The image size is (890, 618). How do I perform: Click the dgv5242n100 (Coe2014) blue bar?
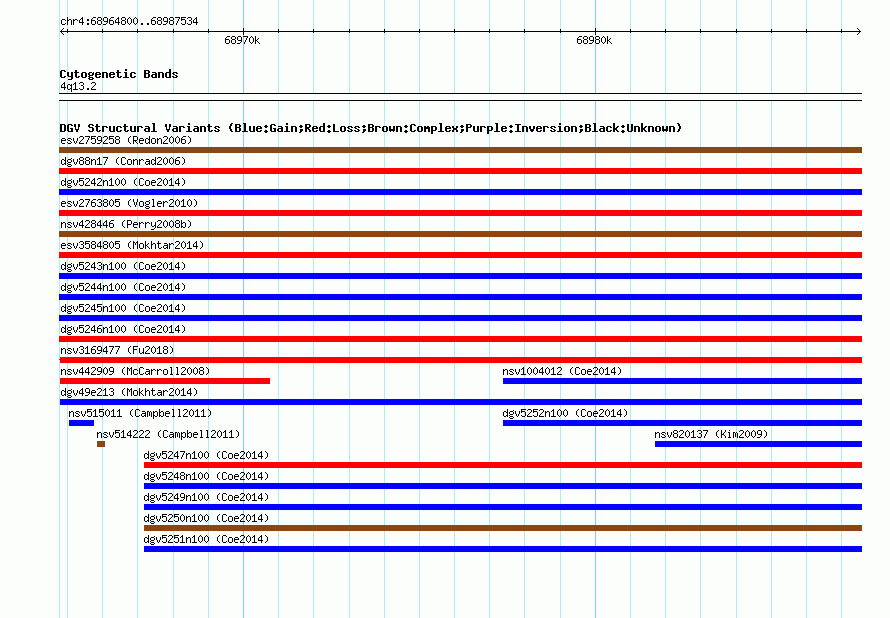coord(460,192)
